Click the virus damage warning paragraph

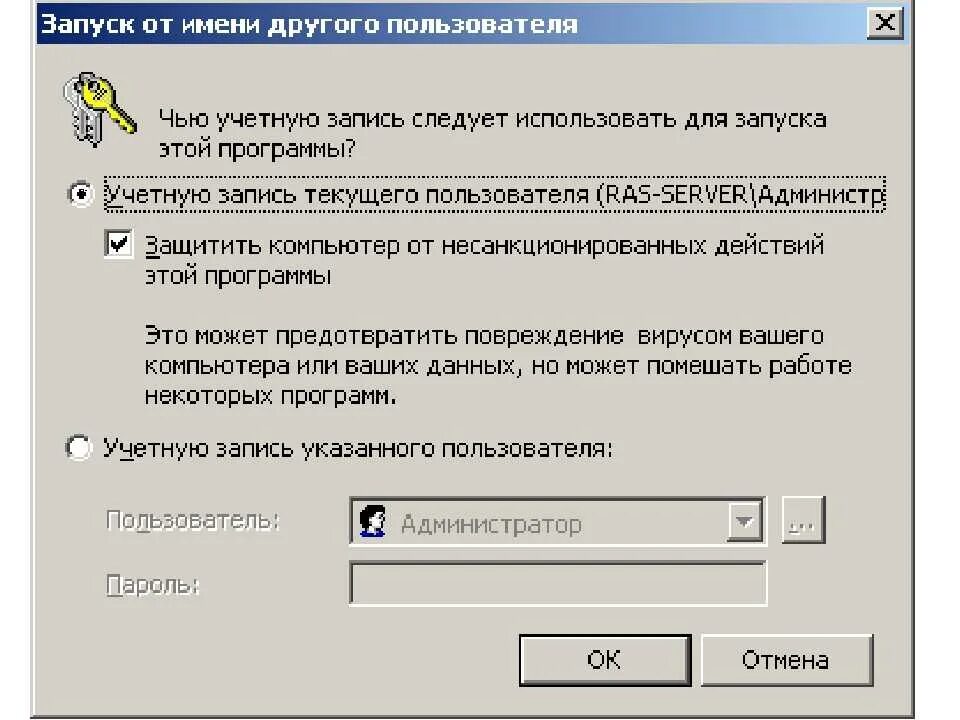point(498,366)
